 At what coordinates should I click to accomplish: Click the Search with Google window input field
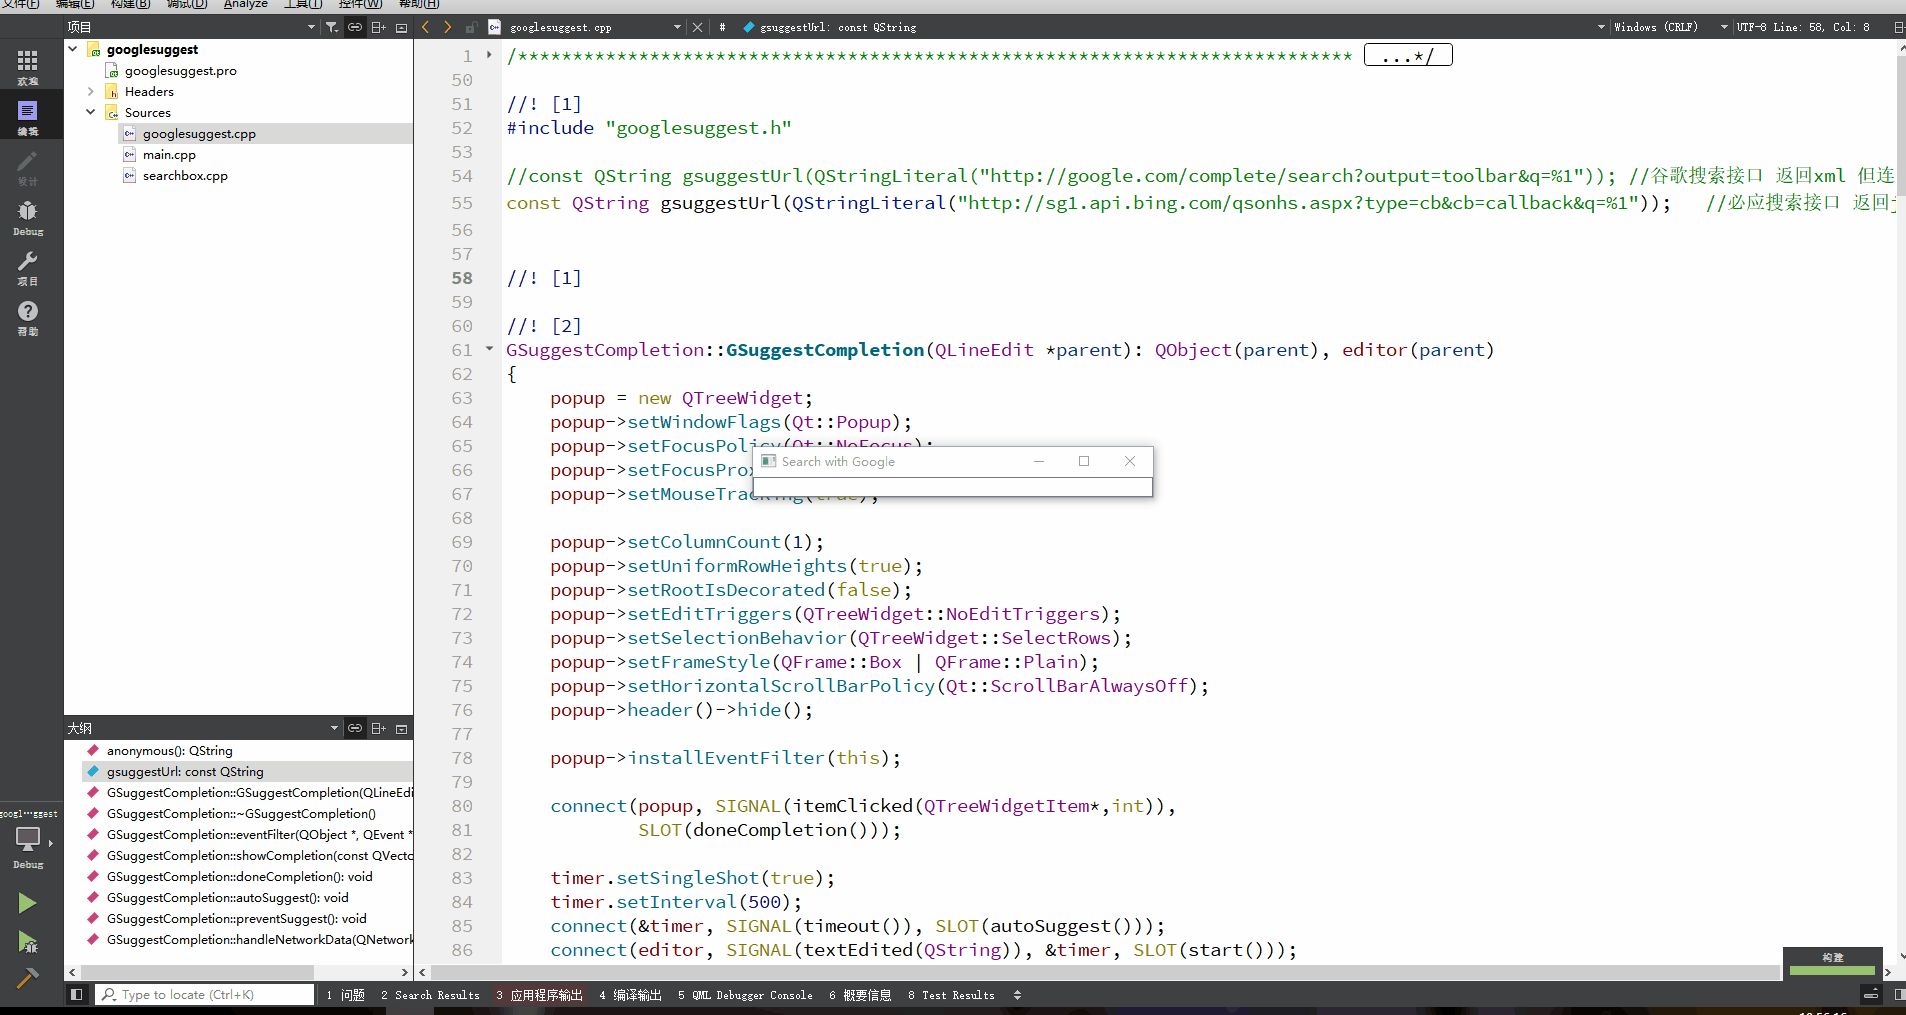[x=953, y=487]
